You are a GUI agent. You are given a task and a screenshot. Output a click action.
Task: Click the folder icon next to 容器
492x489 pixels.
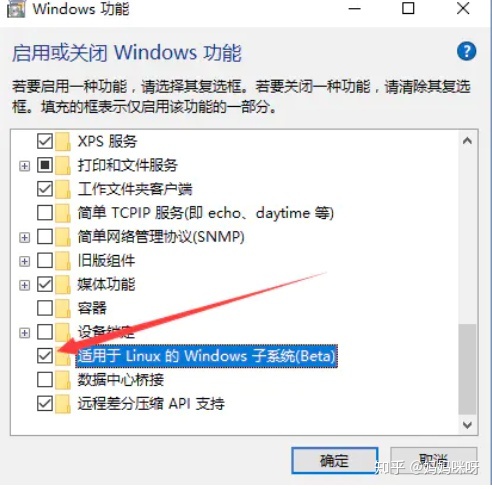(63, 308)
